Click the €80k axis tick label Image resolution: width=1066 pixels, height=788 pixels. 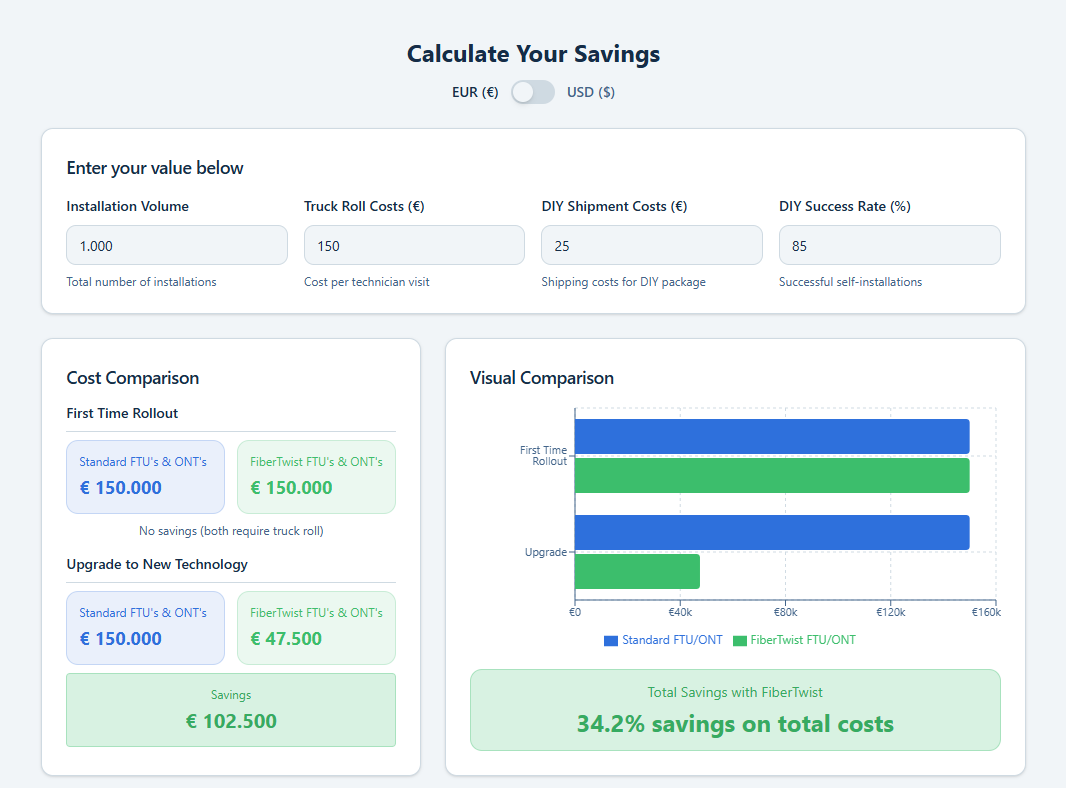click(x=785, y=612)
